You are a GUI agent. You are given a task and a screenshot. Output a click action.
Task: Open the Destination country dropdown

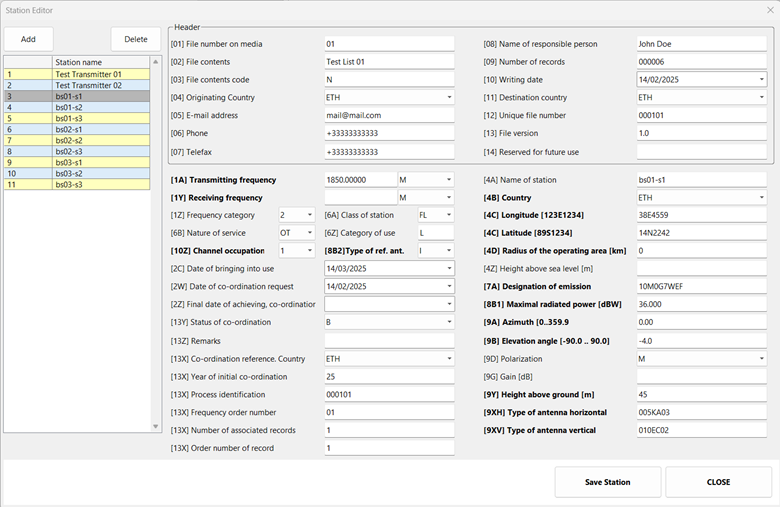click(761, 98)
